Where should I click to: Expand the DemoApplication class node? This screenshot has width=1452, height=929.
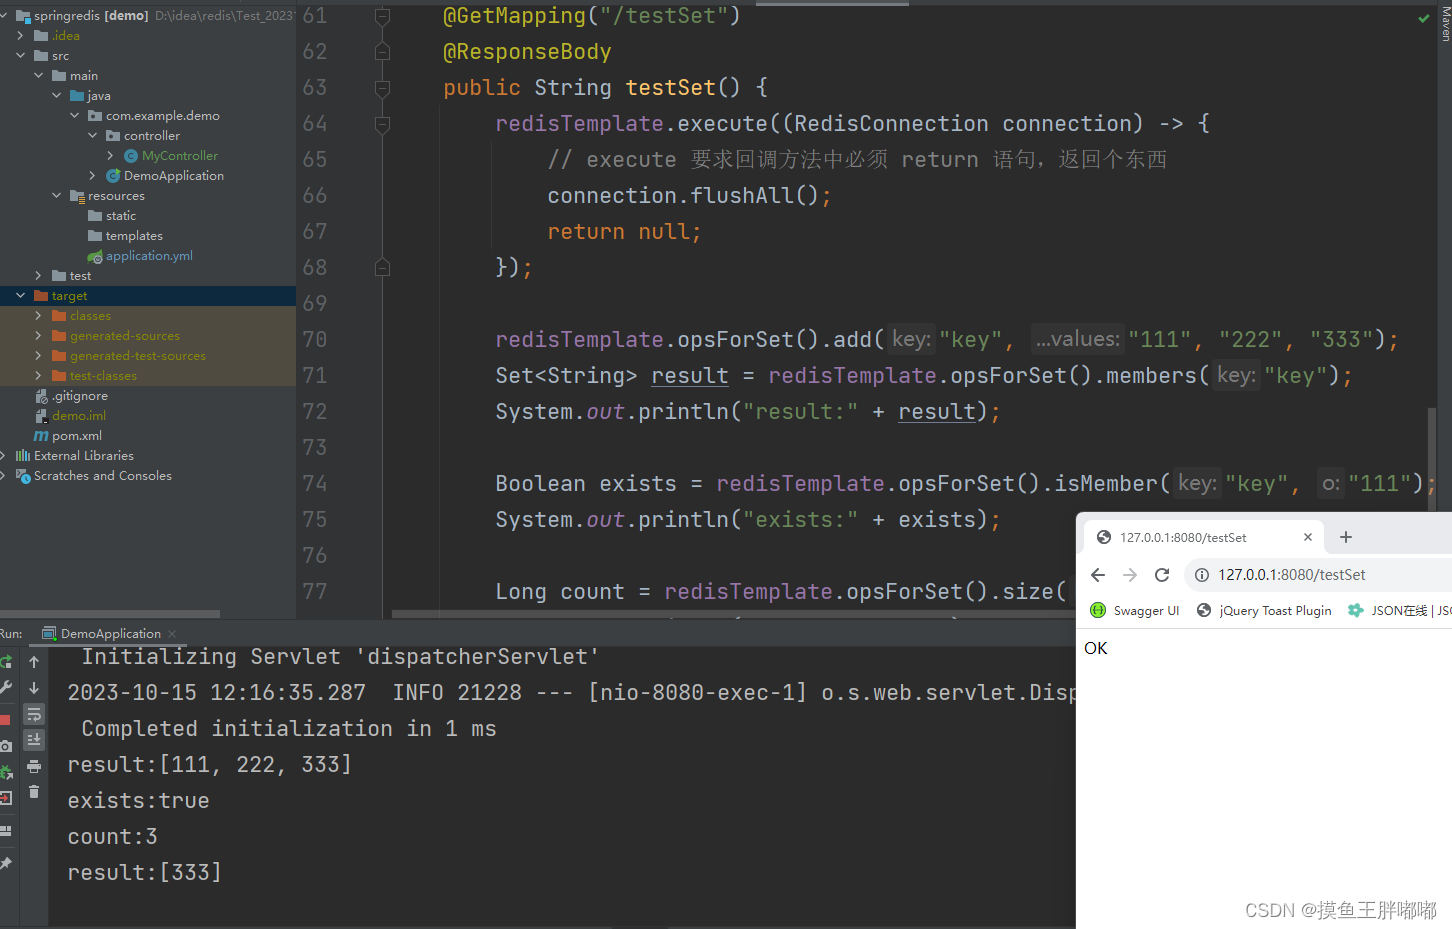(93, 176)
